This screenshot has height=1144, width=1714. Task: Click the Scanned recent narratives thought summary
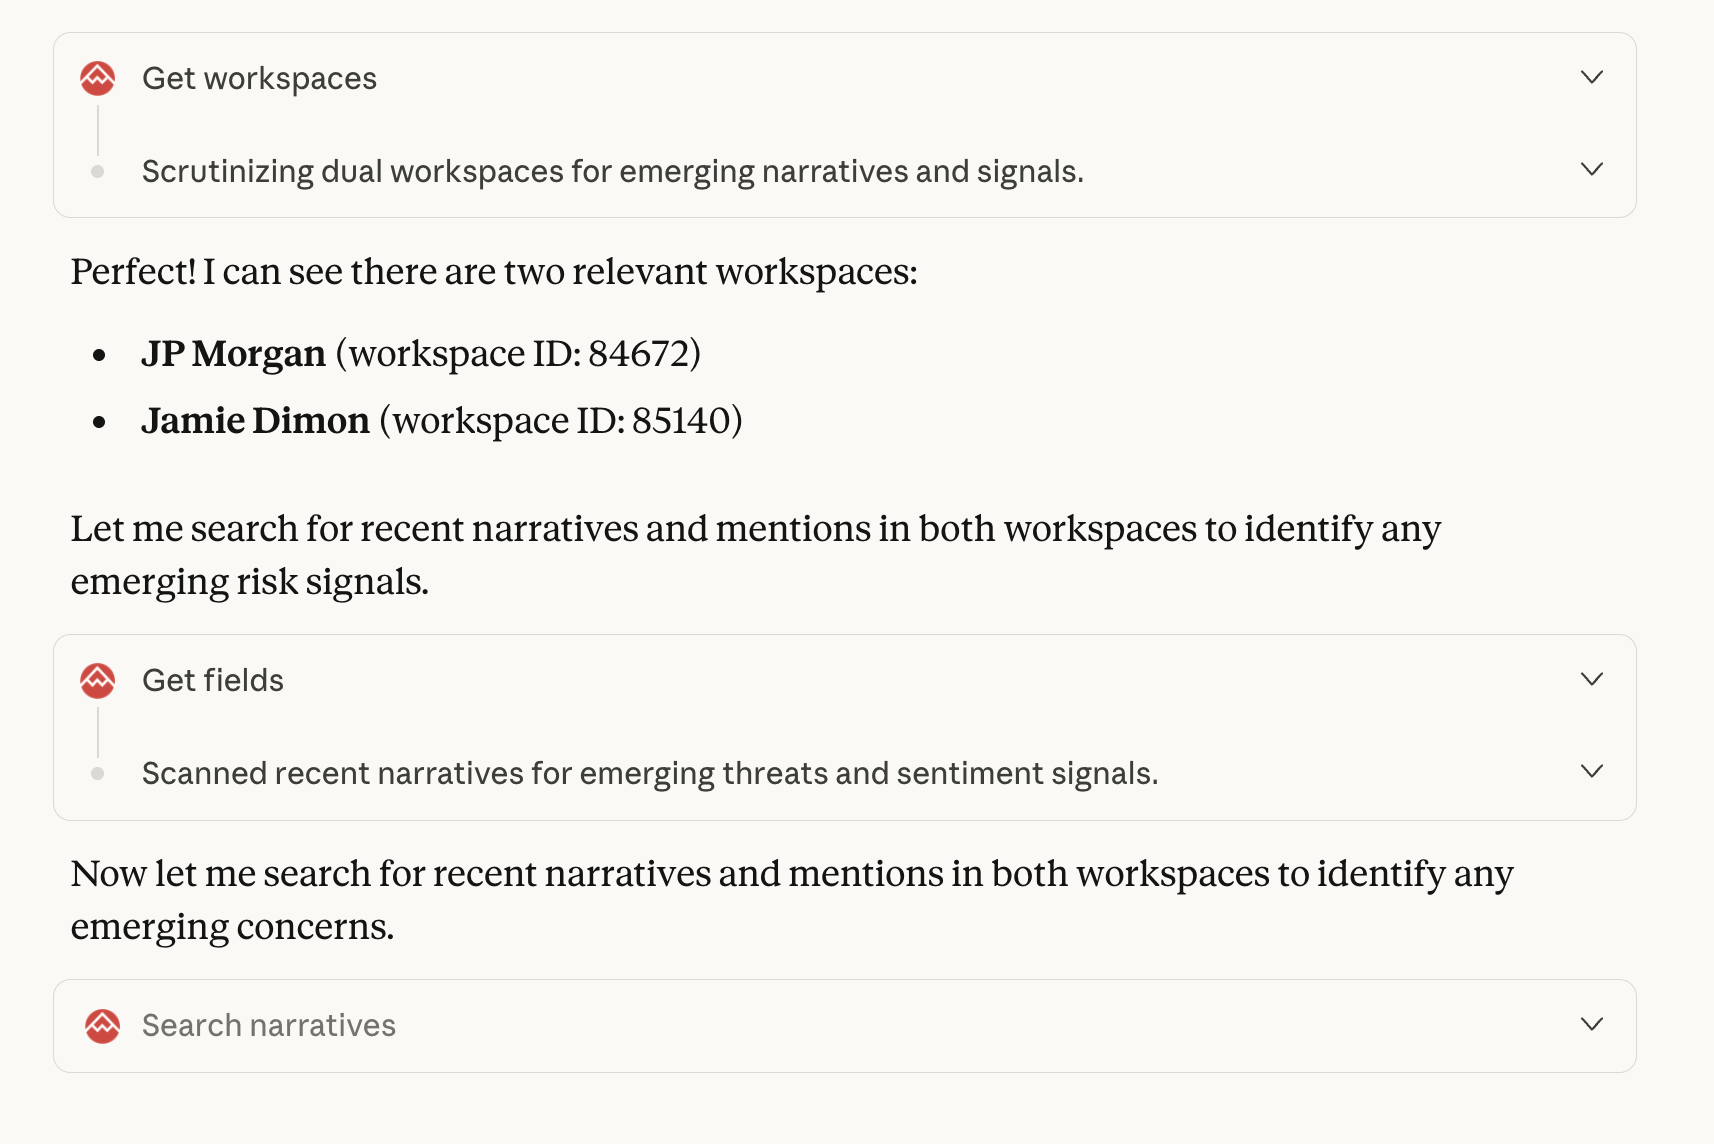click(x=650, y=774)
